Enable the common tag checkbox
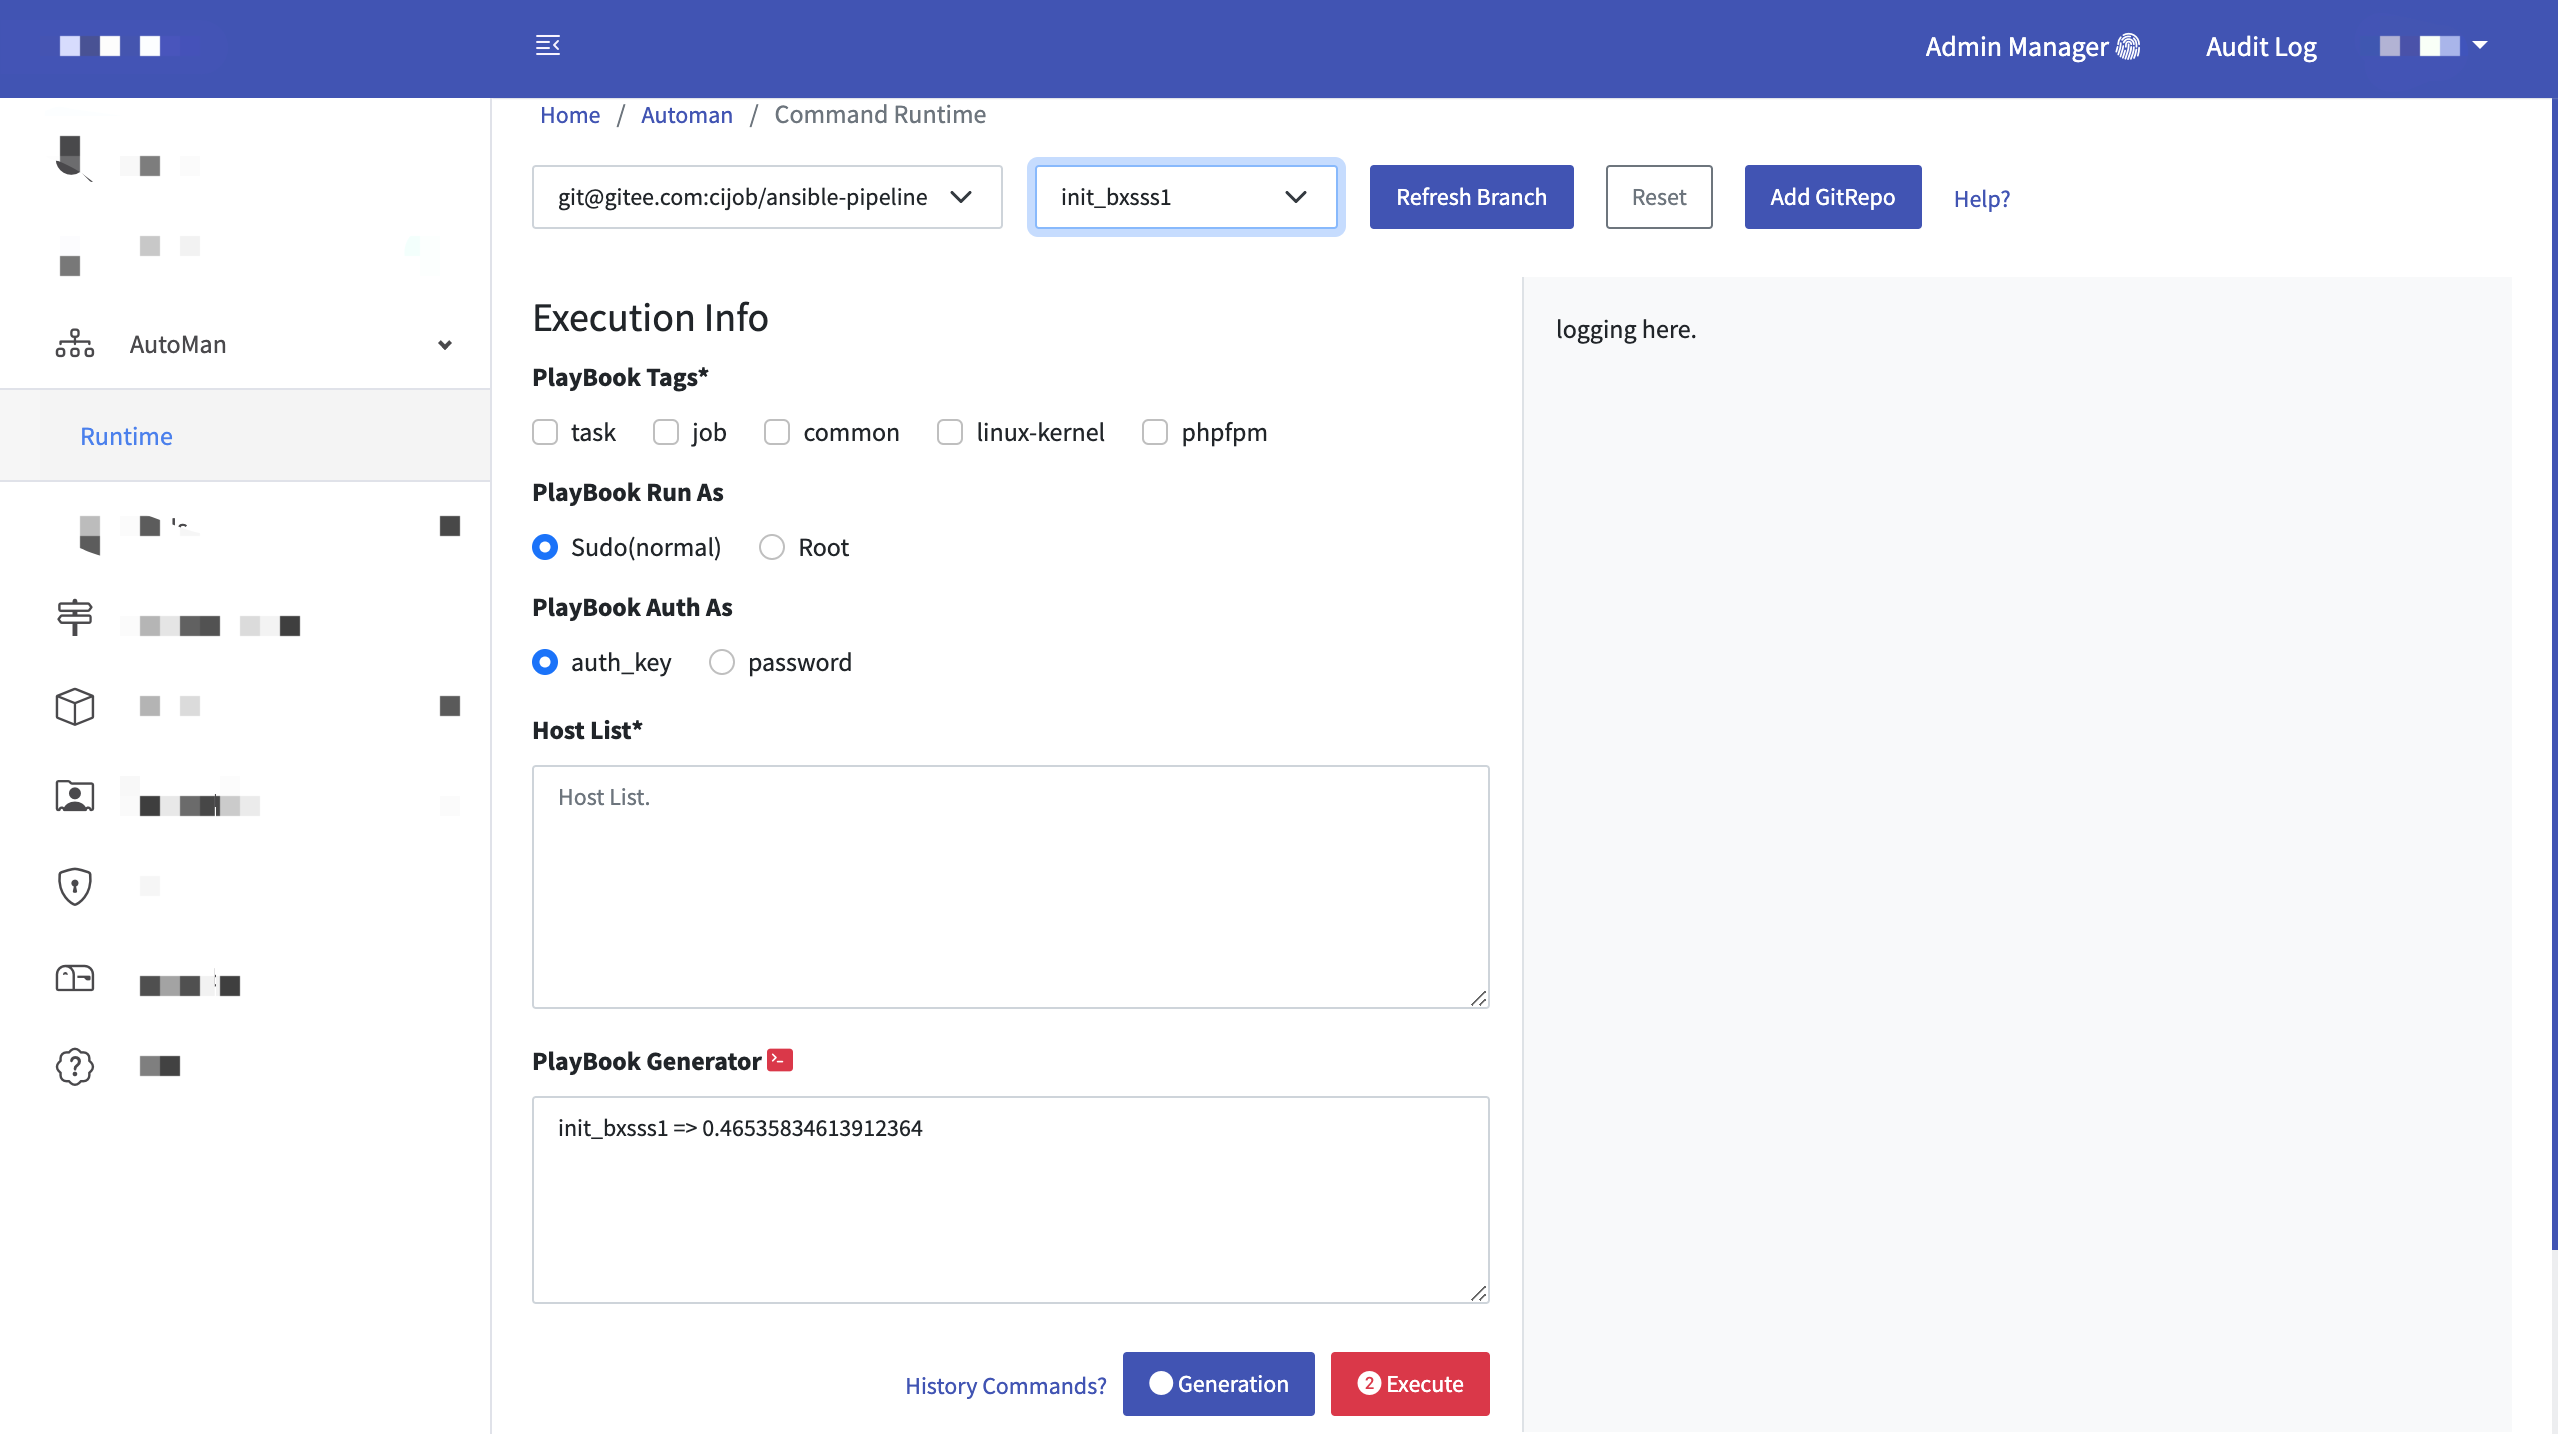Screen dimensions: 2558x1434 pos(777,432)
